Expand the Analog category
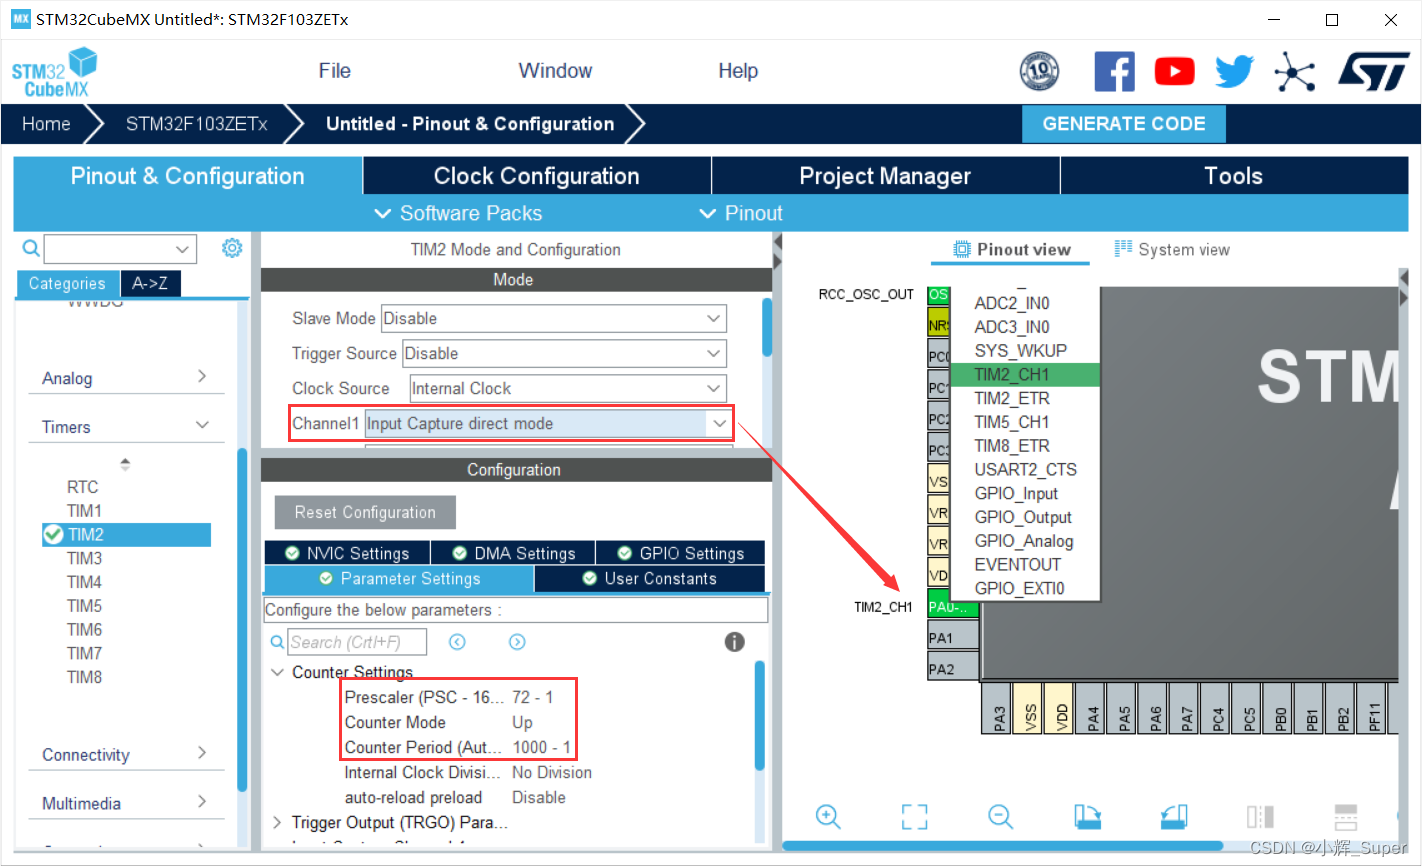1422x866 pixels. (126, 378)
